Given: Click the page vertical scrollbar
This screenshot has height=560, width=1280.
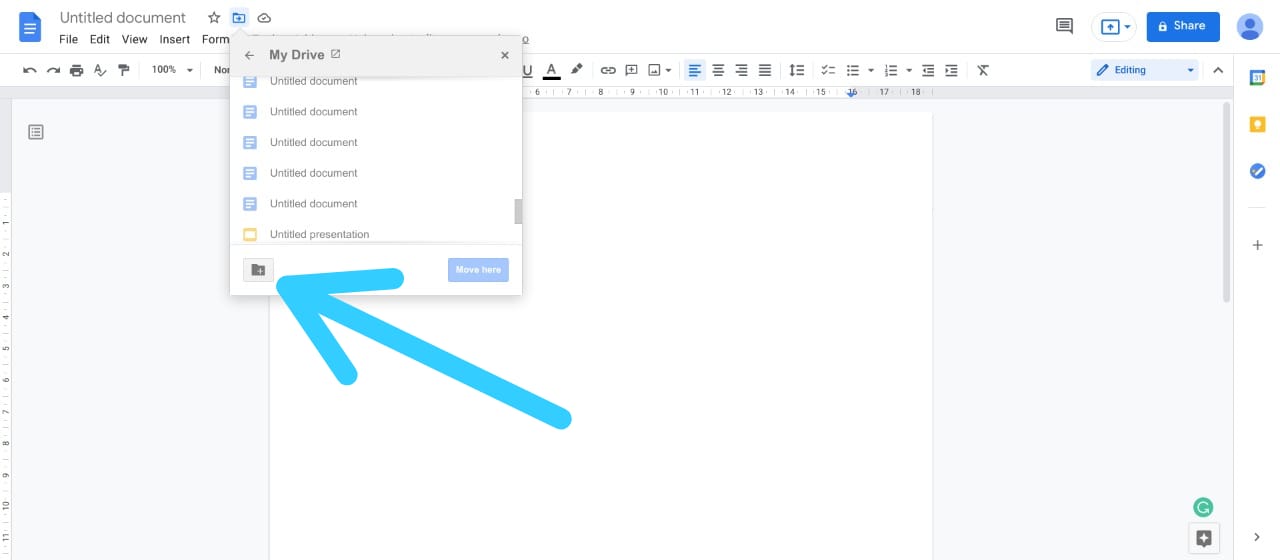Looking at the screenshot, I should click(1227, 202).
